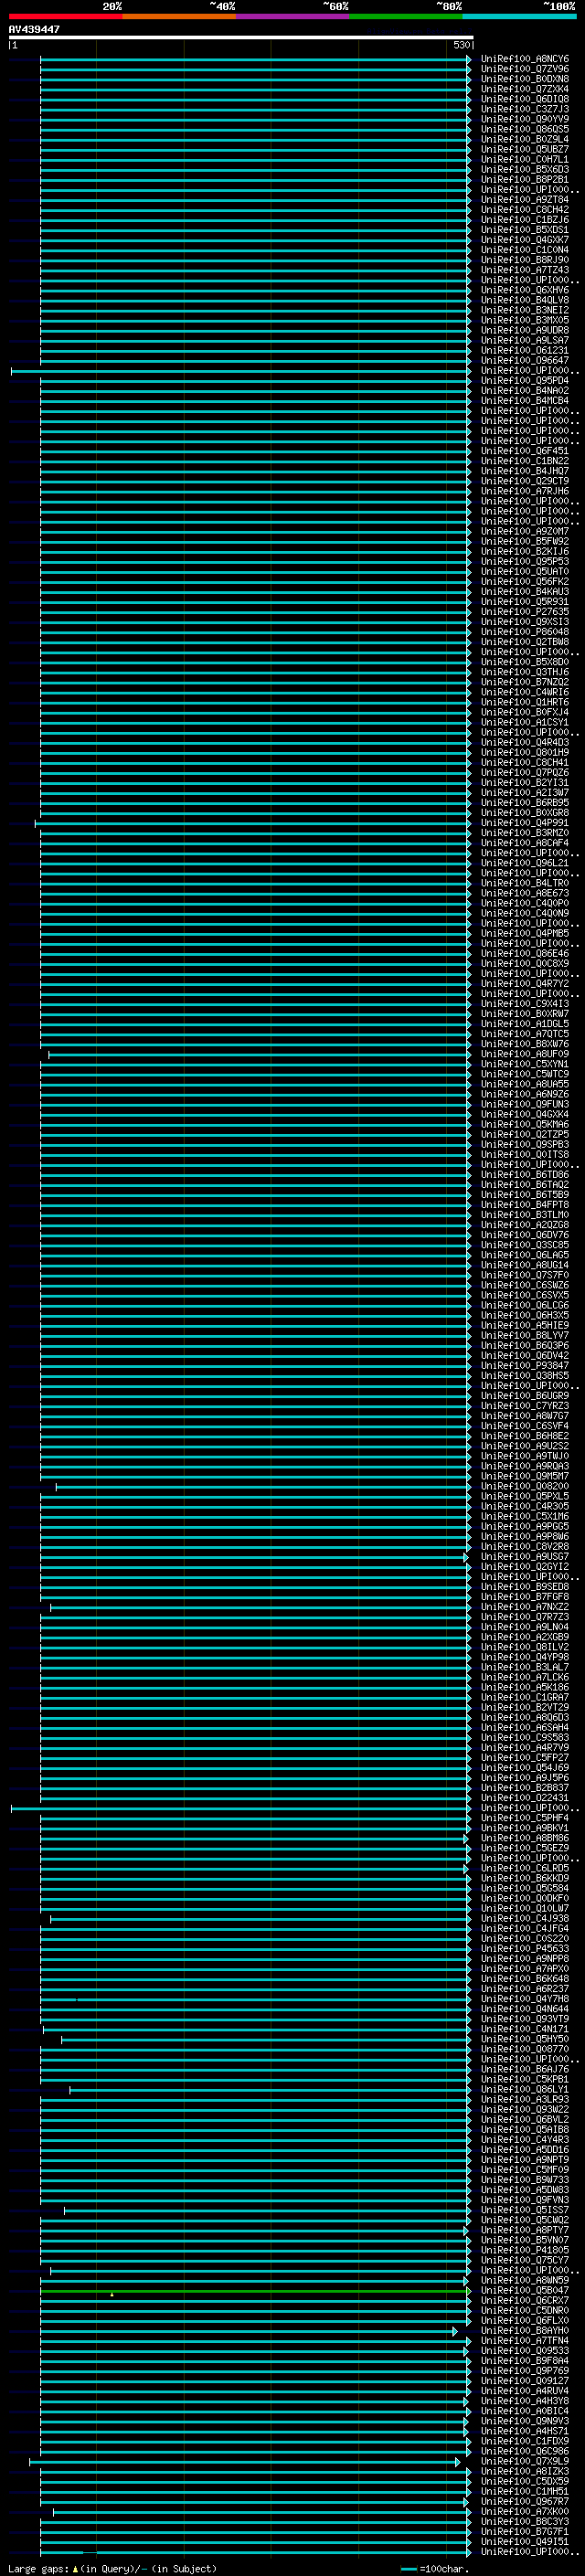Click the cyan ~100% legend segment

coord(520,16)
